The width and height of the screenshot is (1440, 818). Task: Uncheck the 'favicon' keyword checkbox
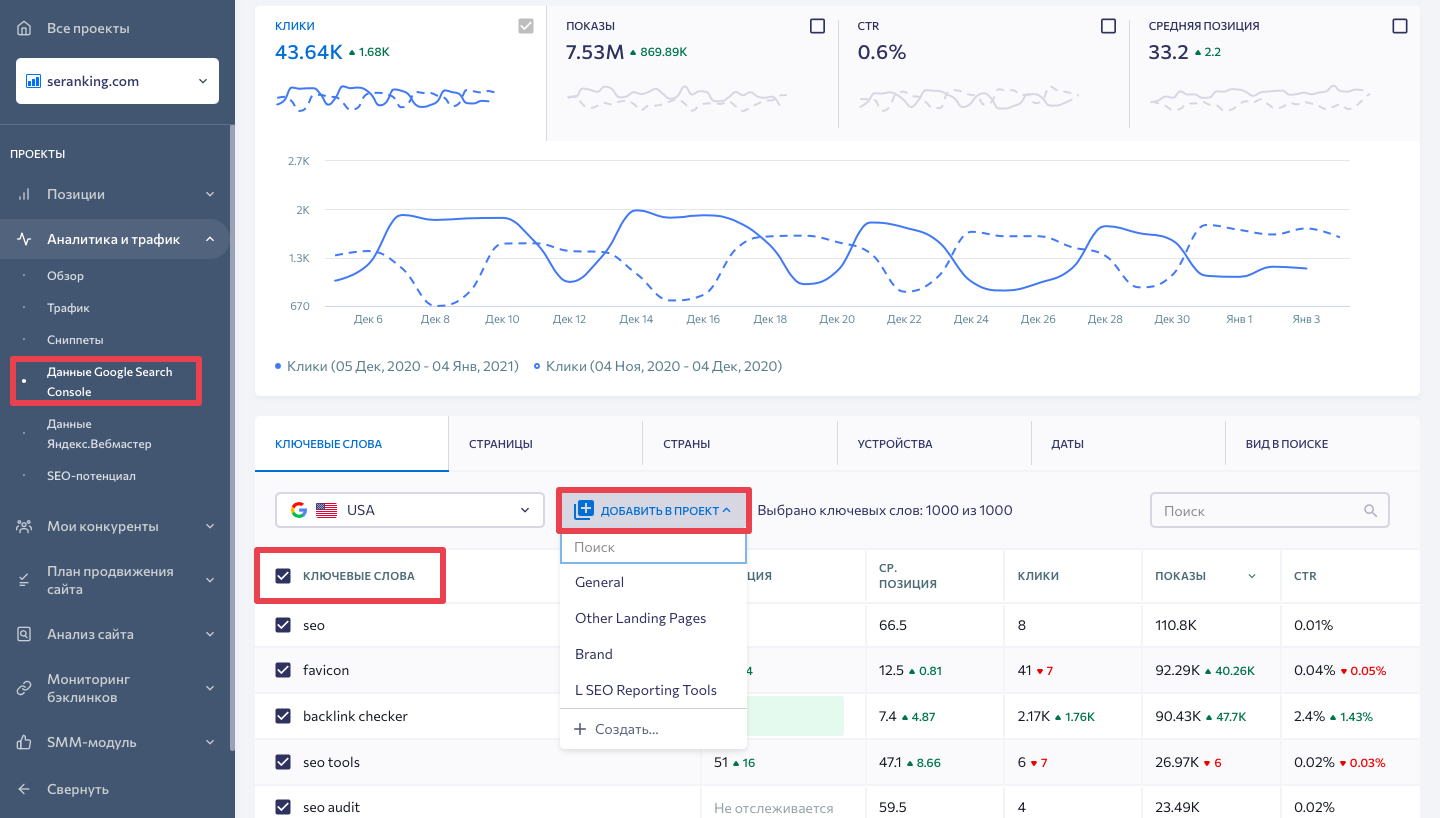point(283,670)
